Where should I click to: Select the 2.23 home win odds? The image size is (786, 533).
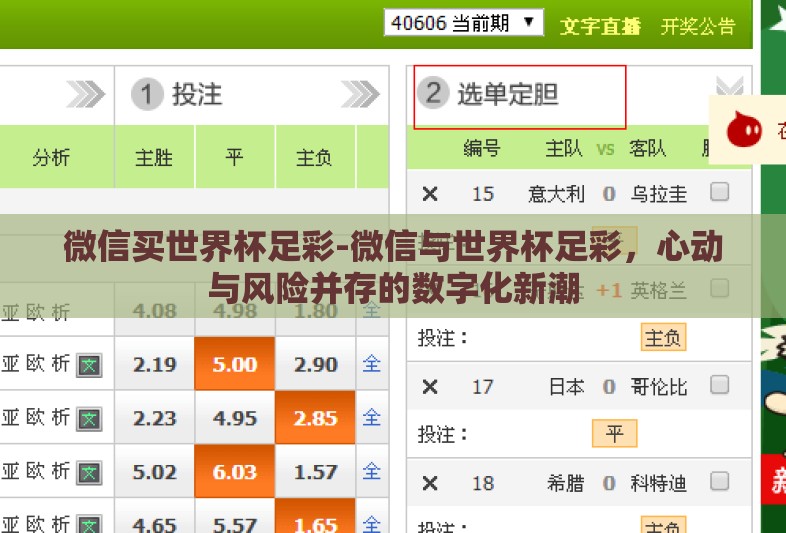coord(154,417)
